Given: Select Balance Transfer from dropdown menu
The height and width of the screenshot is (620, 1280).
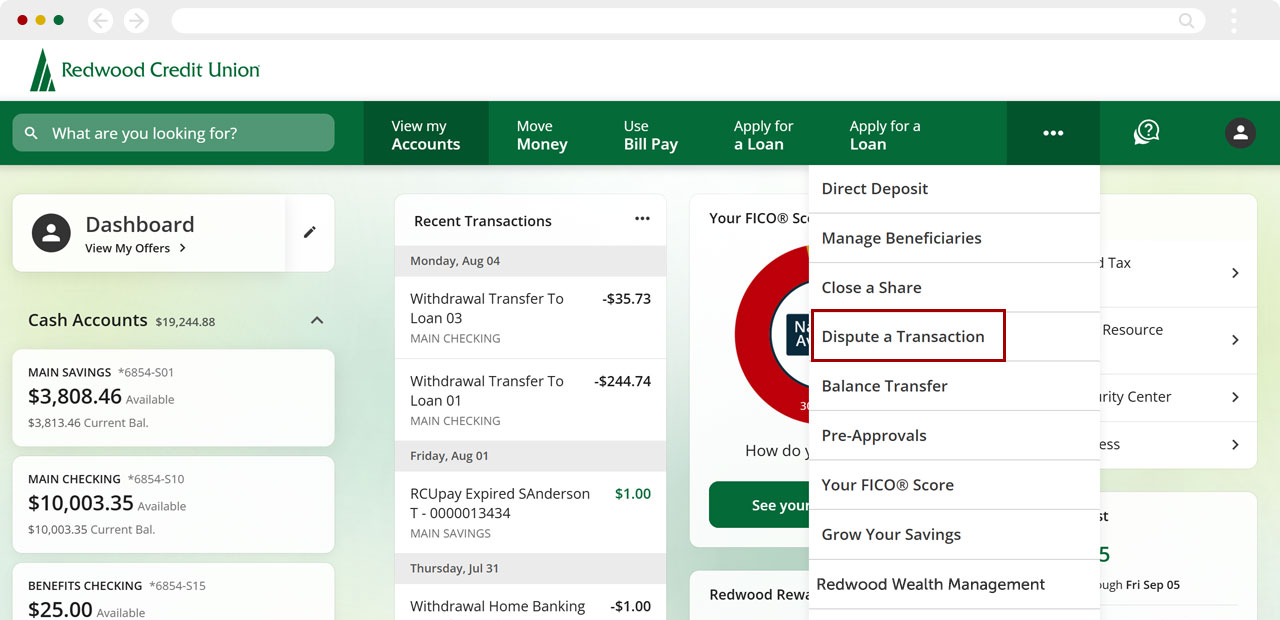Looking at the screenshot, I should [x=884, y=386].
